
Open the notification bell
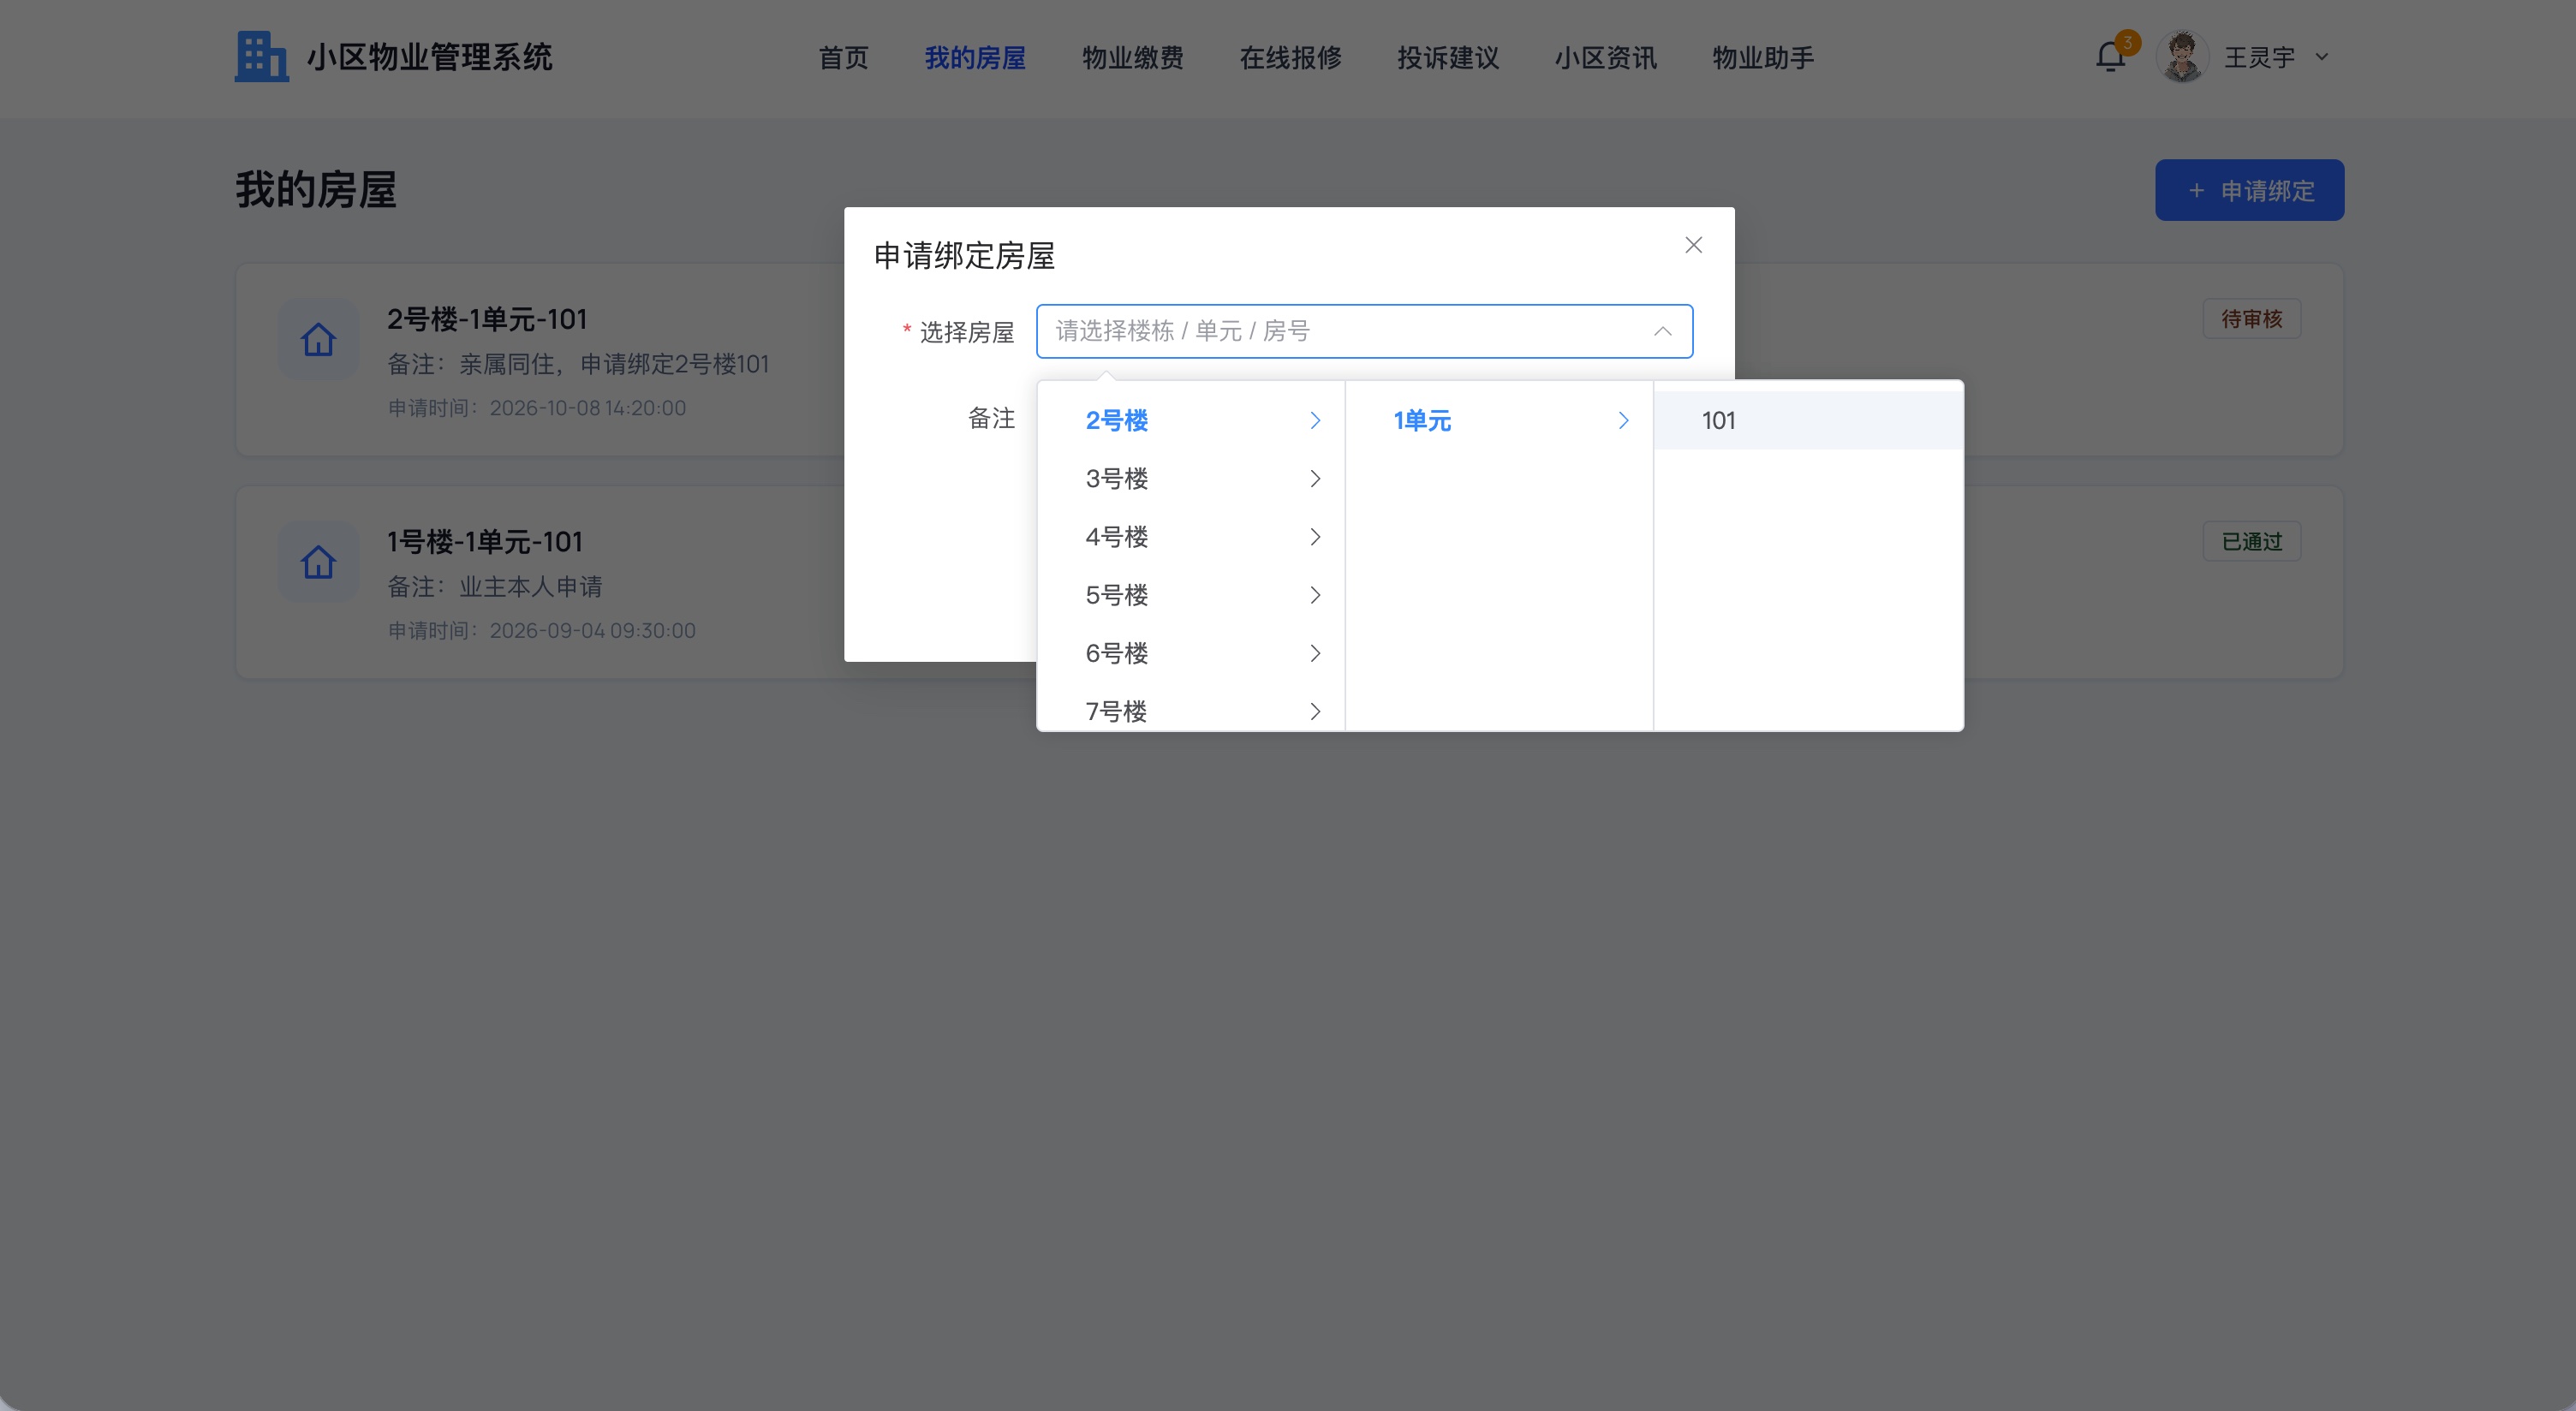click(x=2110, y=57)
